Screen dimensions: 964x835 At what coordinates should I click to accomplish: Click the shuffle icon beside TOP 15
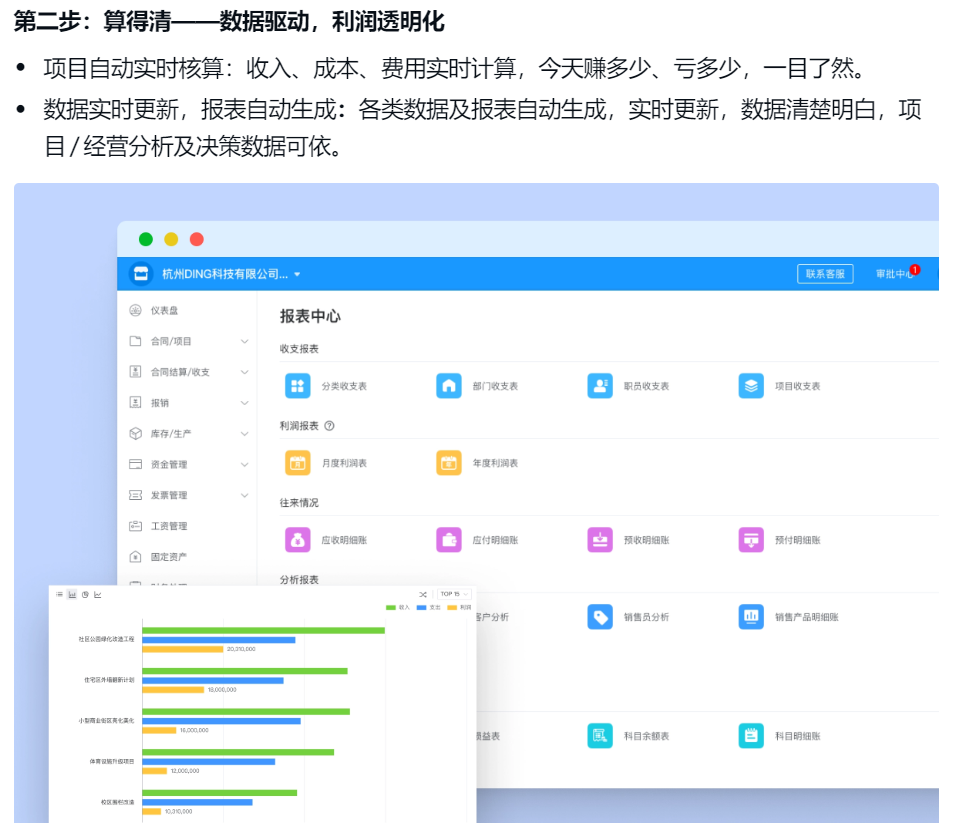click(423, 594)
